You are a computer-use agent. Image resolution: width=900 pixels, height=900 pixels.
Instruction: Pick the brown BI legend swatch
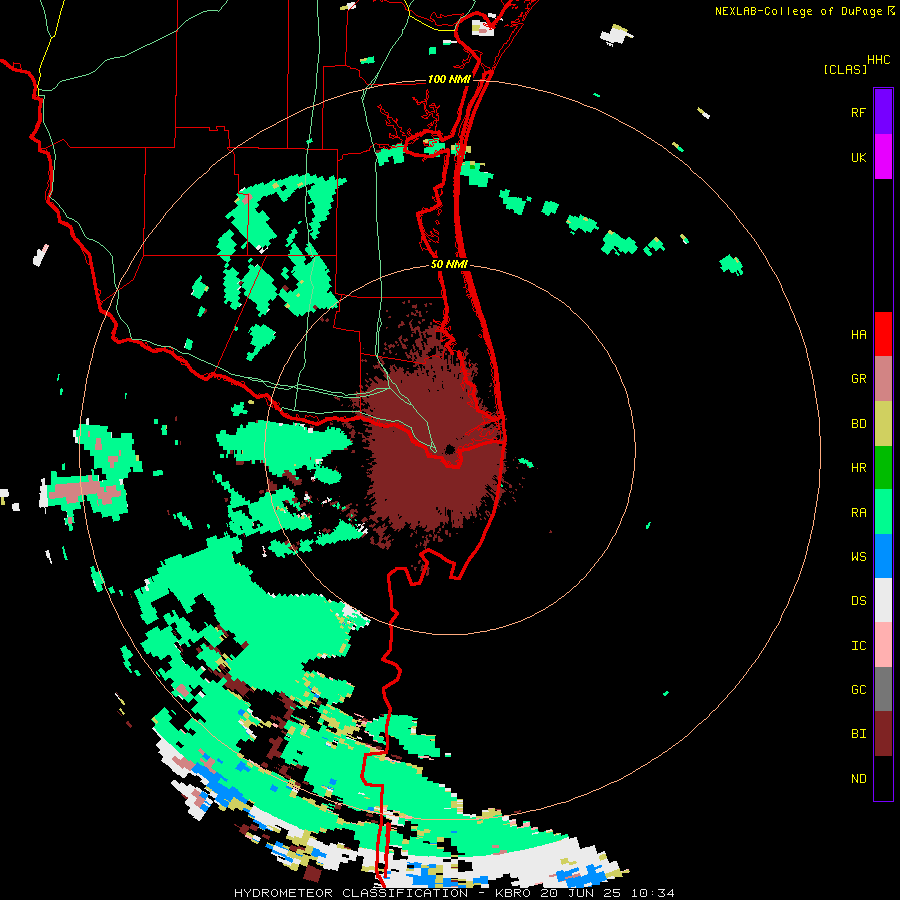(x=883, y=734)
